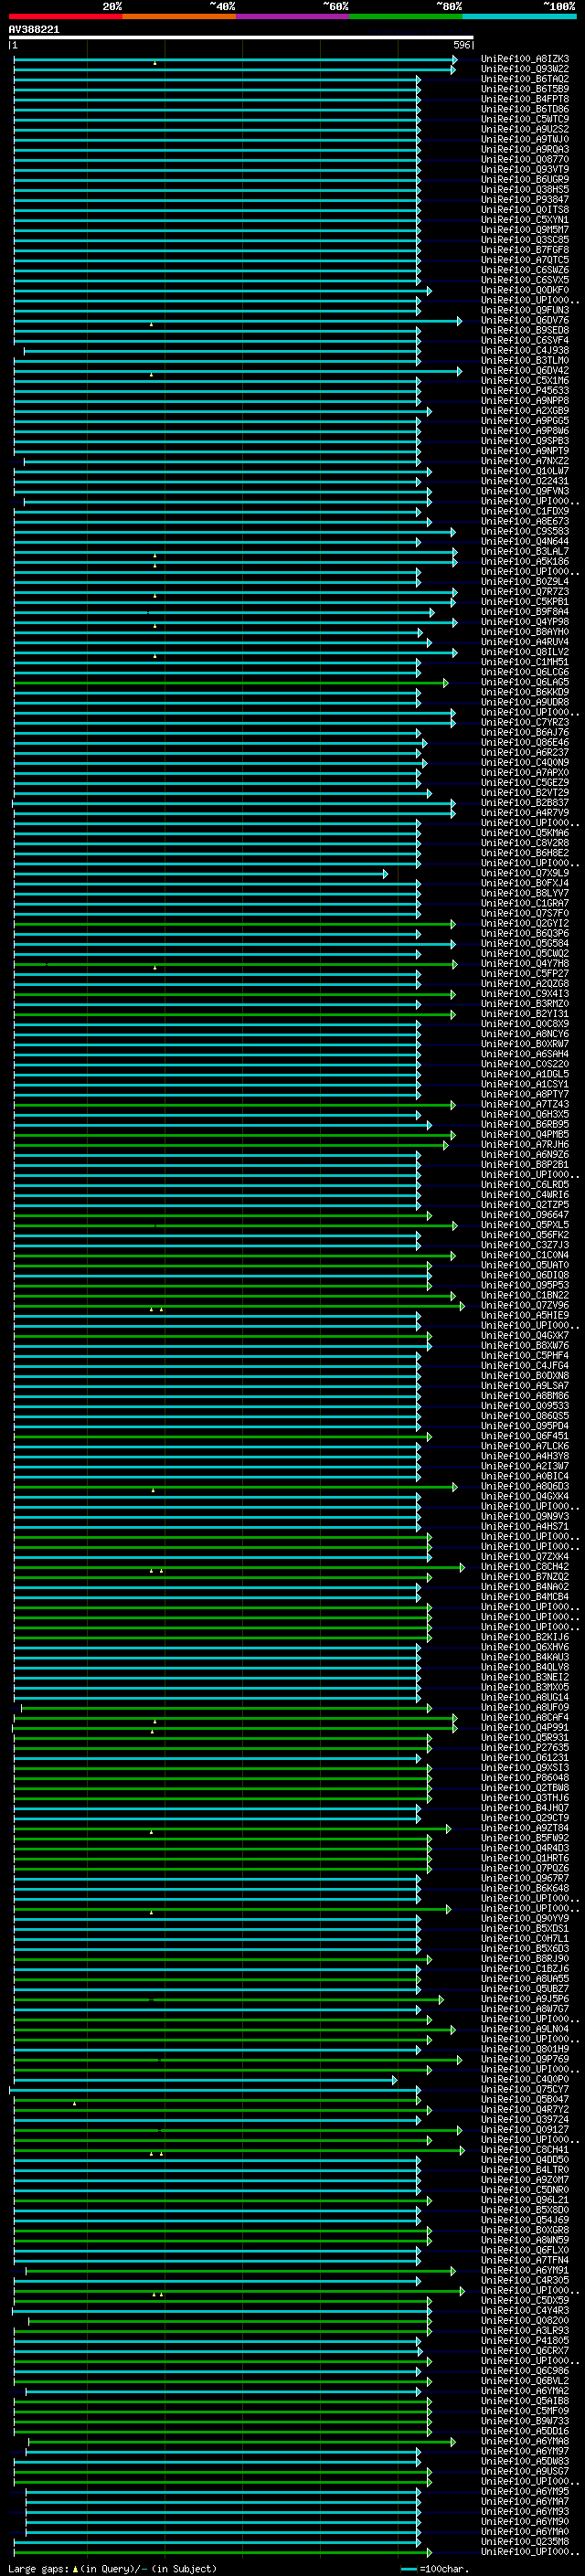585x2576 pixels.
Task: Click the purple ~60% identity legend segment
Action: (x=293, y=16)
